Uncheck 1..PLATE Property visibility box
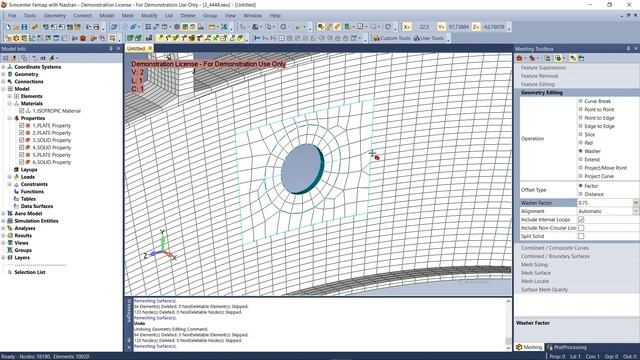 tap(22, 126)
